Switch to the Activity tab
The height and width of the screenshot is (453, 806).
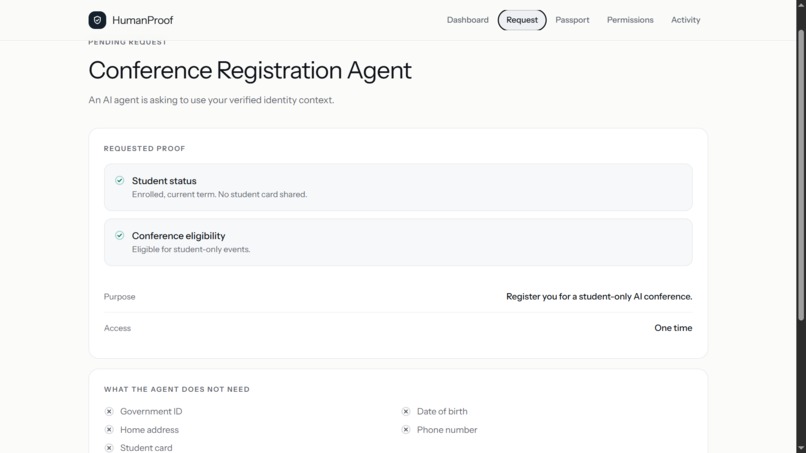(685, 20)
